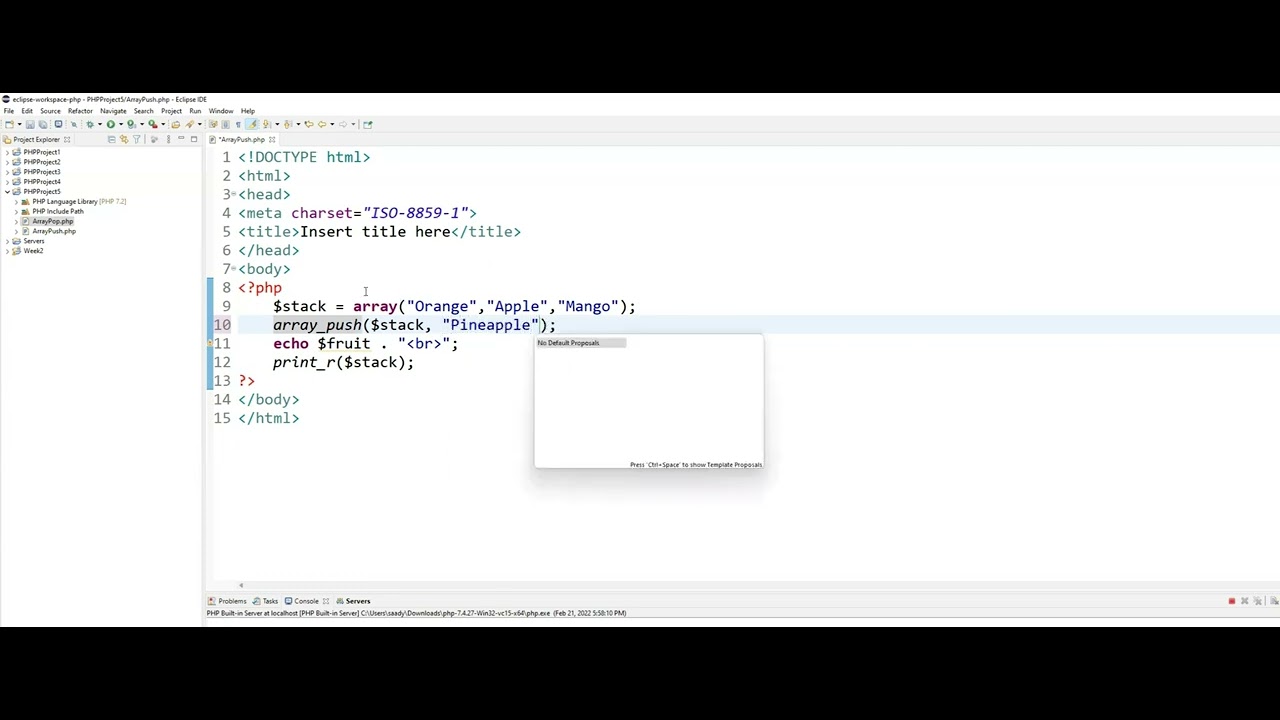Click the Open Perspective toolbar icon
1280x720 pixels.
click(x=368, y=124)
